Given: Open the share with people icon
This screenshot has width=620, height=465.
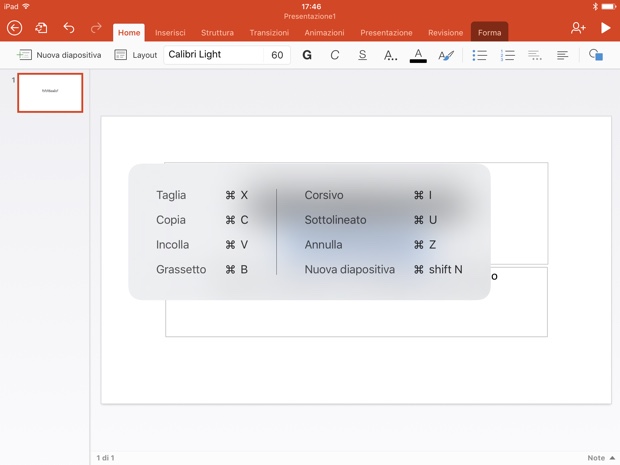Looking at the screenshot, I should pyautogui.click(x=578, y=28).
